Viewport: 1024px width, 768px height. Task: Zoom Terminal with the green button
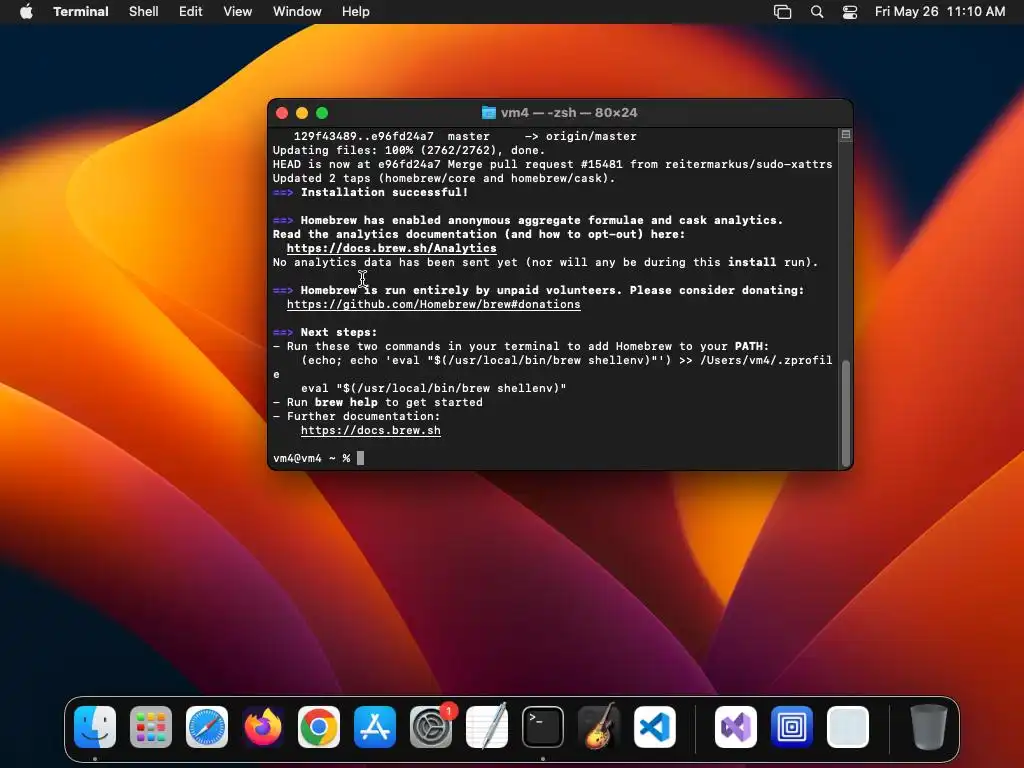tap(322, 113)
